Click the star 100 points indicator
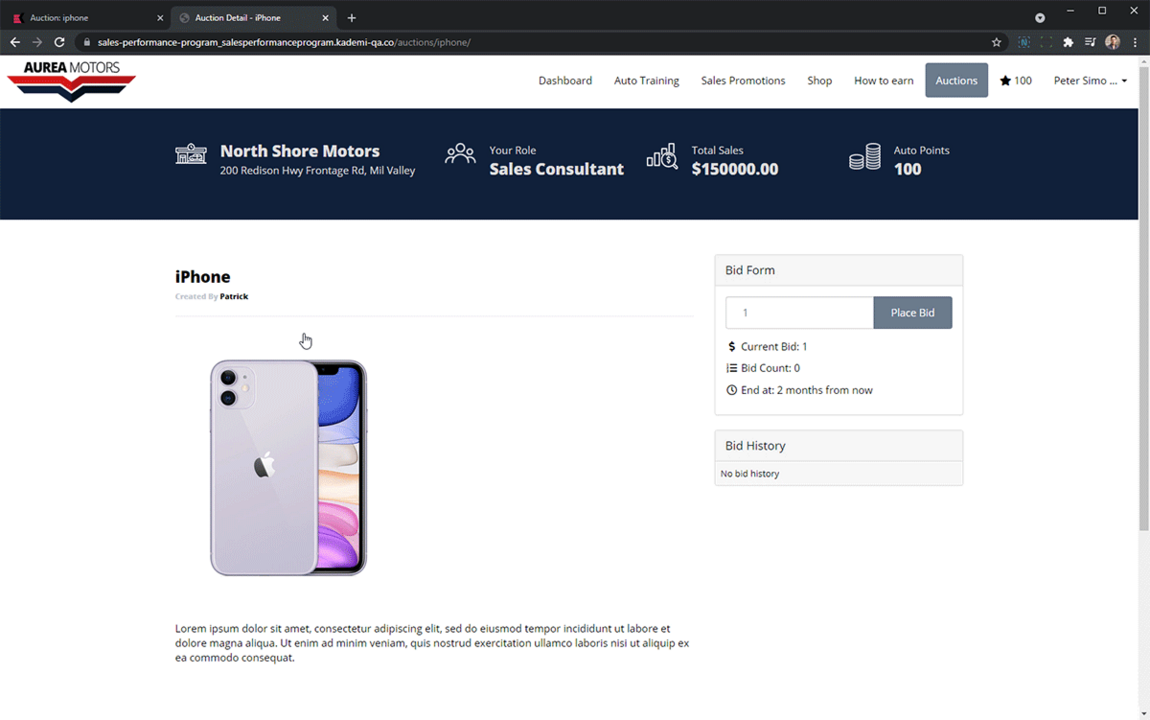 coord(1015,81)
